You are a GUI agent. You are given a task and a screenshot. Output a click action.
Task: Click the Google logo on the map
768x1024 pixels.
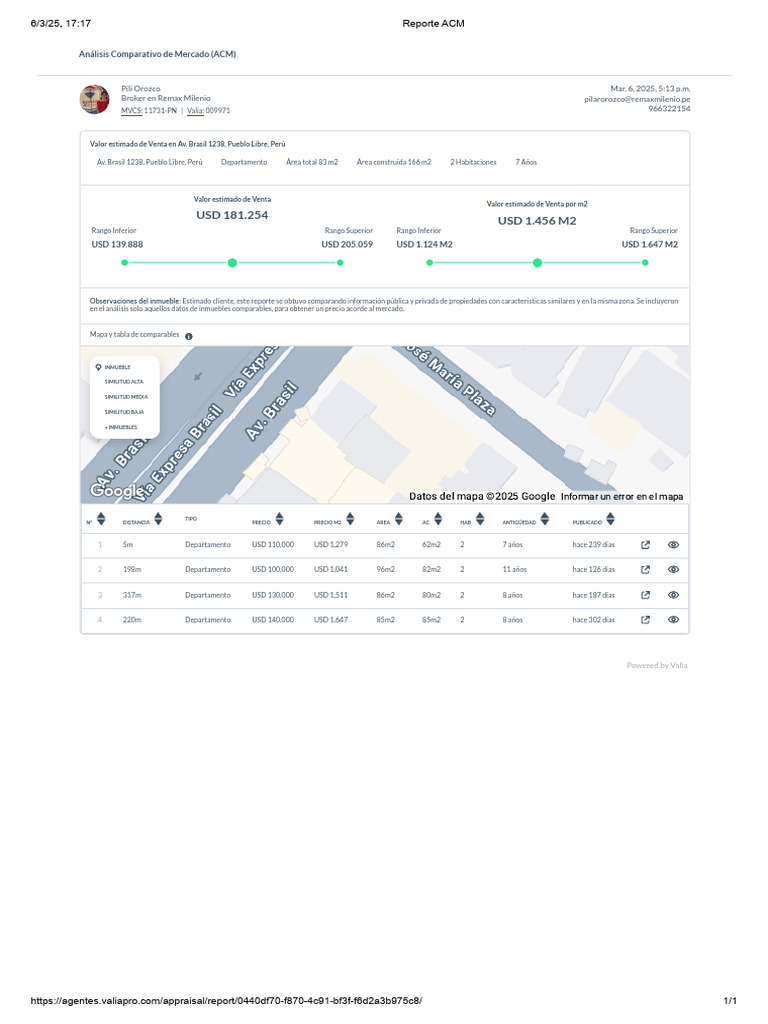click(116, 491)
